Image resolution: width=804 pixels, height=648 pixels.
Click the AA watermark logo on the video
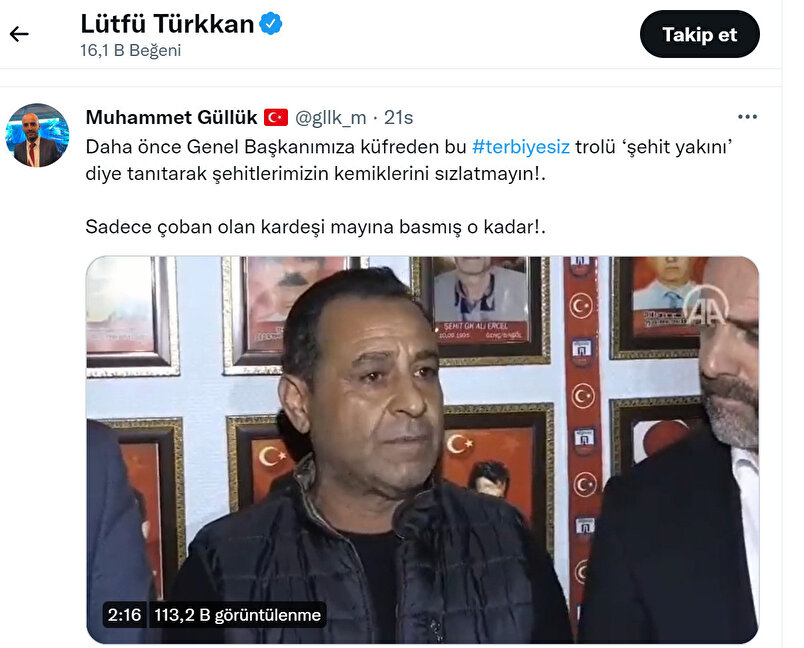click(x=706, y=306)
